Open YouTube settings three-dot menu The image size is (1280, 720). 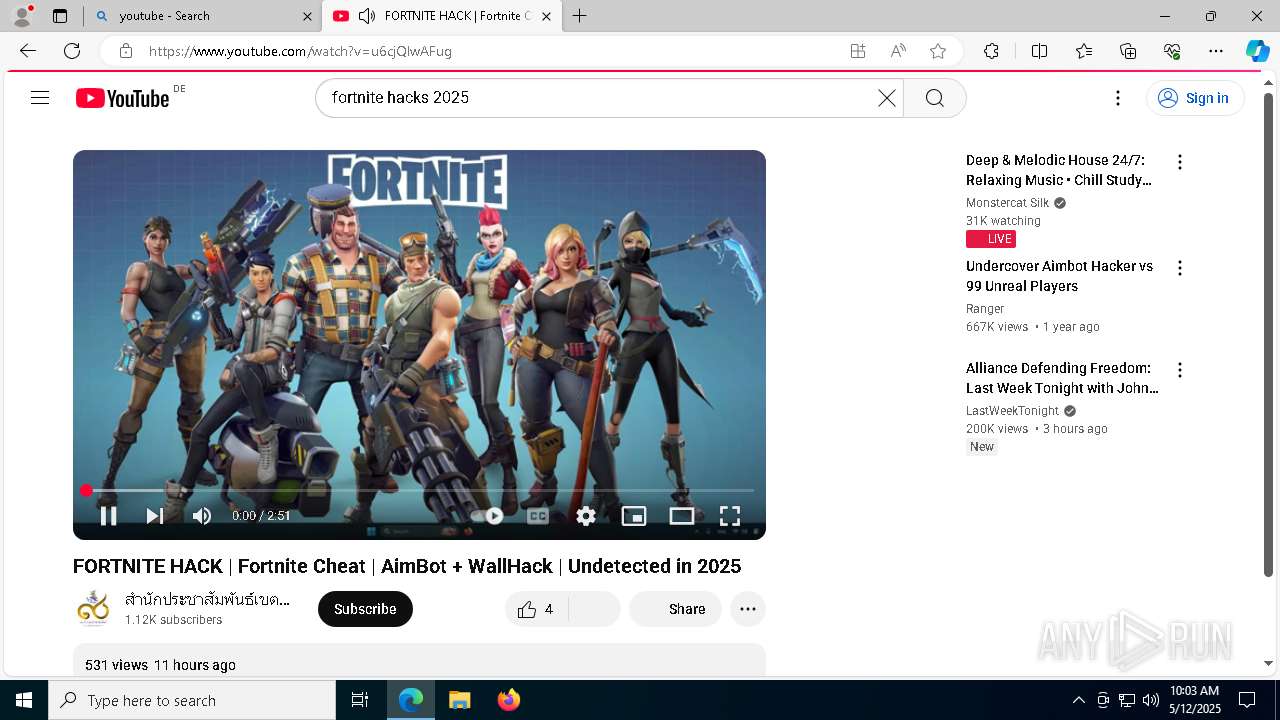[1118, 98]
